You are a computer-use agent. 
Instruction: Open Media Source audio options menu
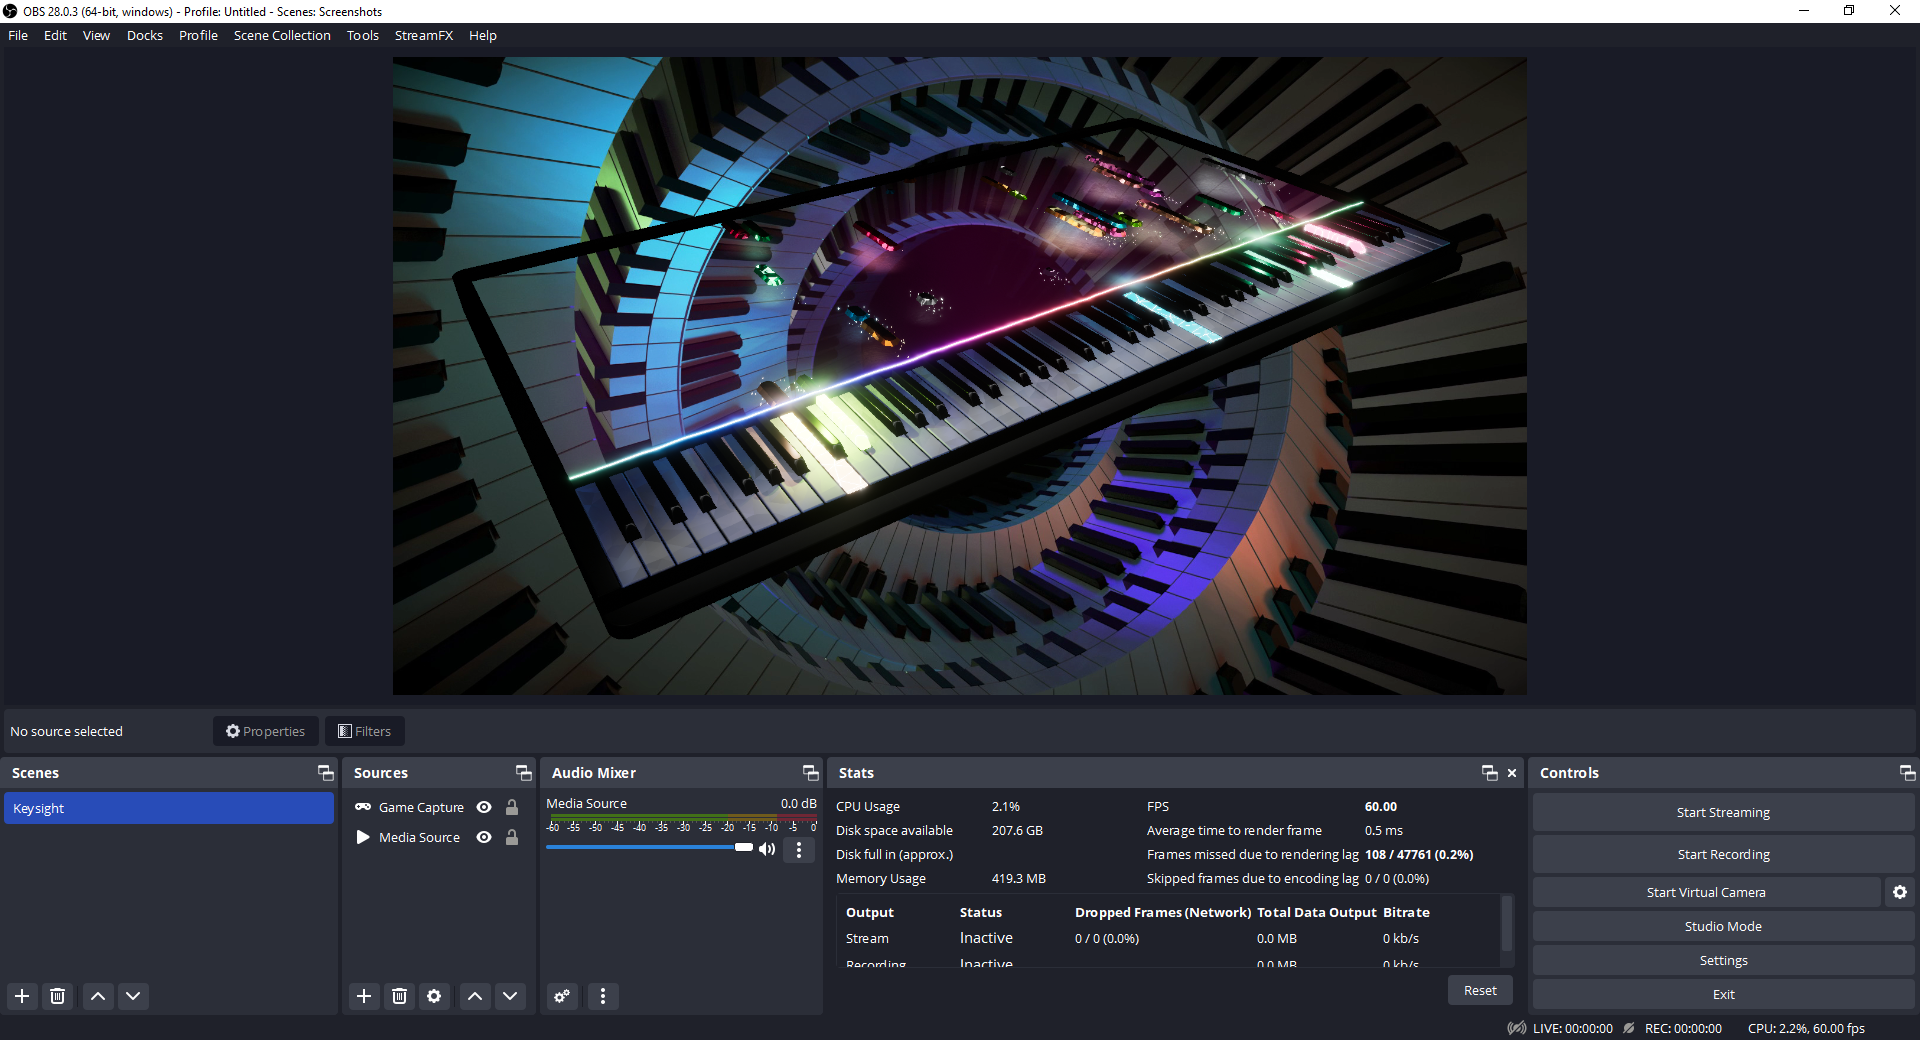(798, 850)
